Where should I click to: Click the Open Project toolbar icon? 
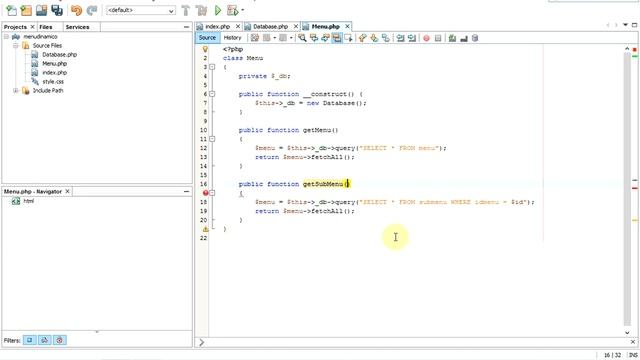[x=41, y=10]
